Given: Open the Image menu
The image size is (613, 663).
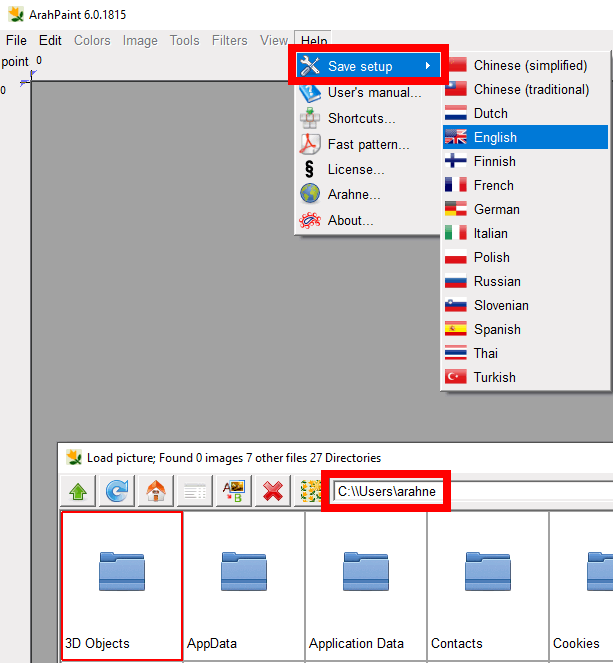Looking at the screenshot, I should 140,41.
